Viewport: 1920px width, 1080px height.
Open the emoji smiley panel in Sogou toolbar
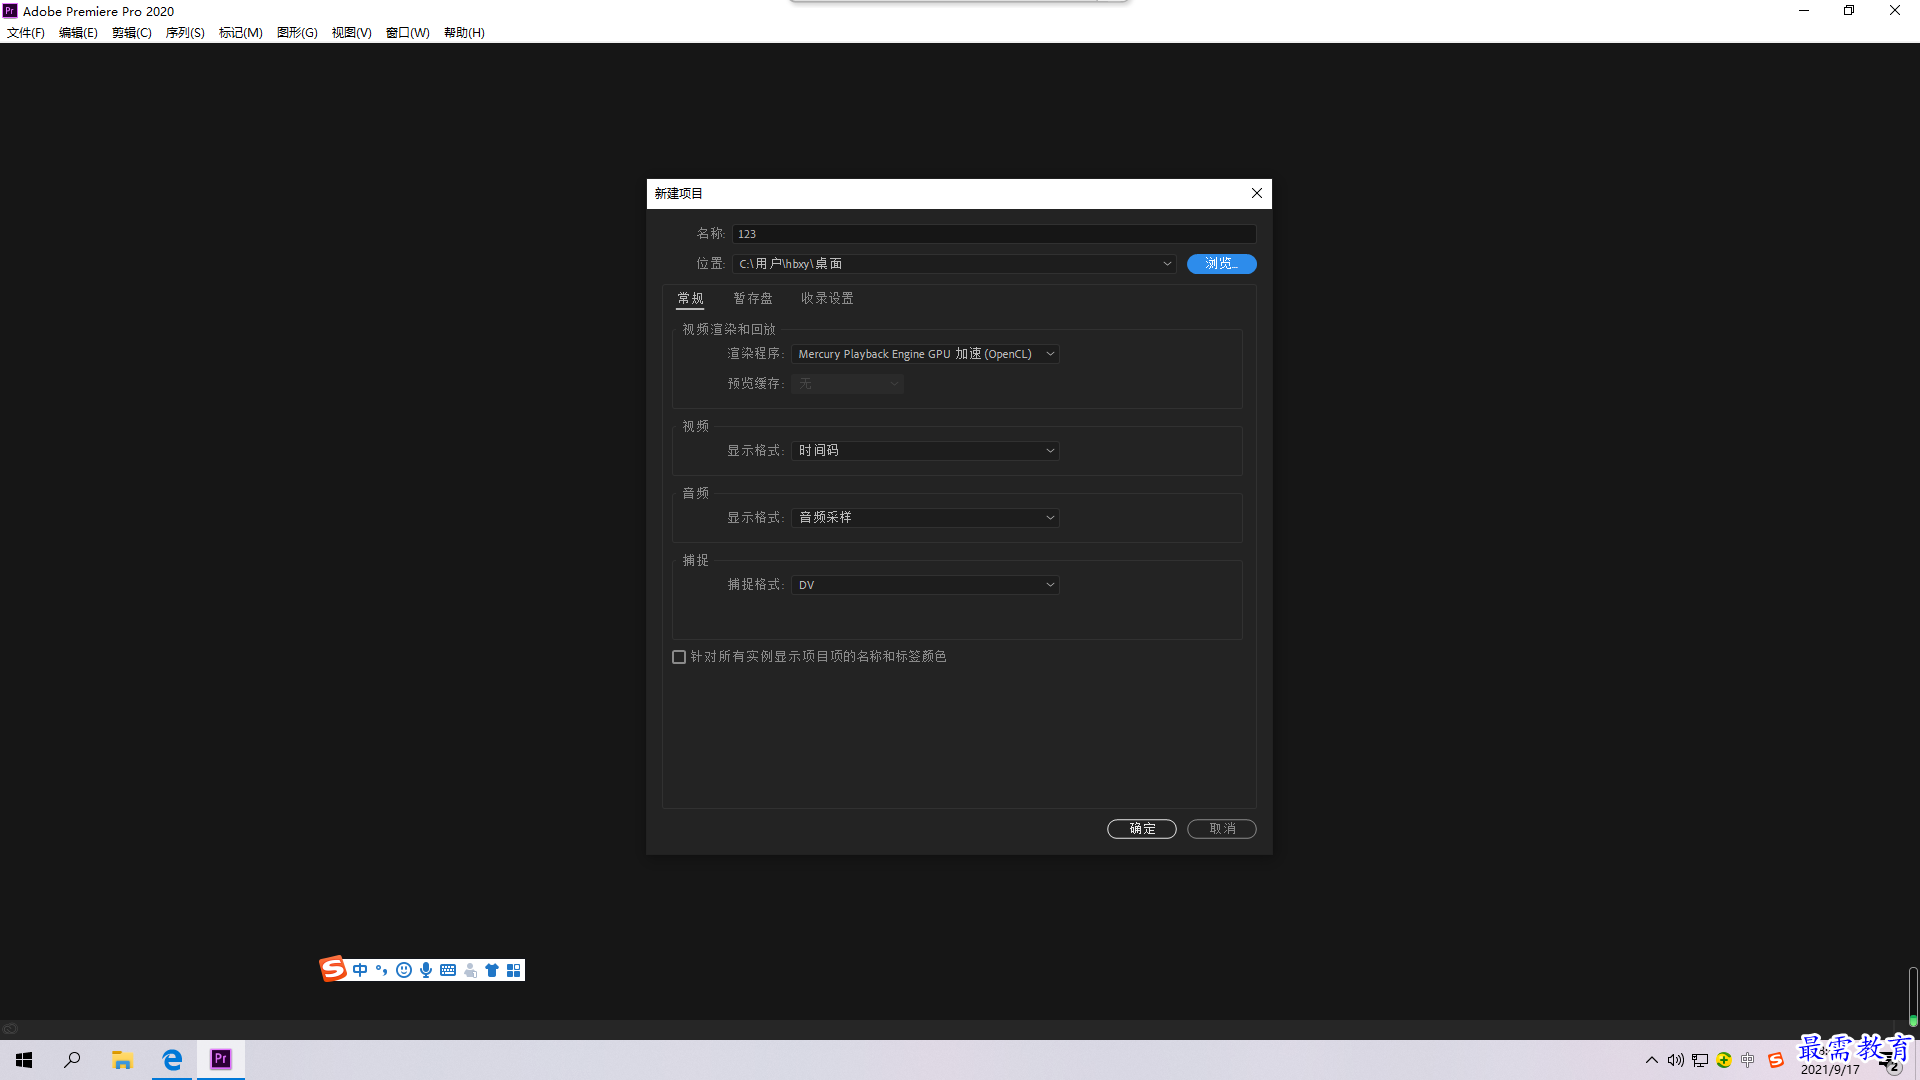404,970
